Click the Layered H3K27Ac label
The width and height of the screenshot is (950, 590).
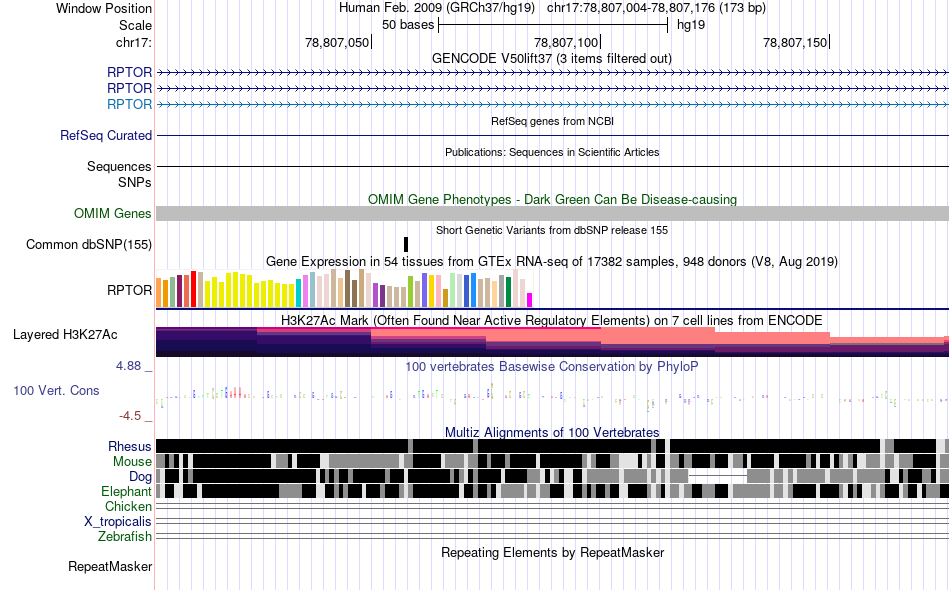pyautogui.click(x=65, y=334)
